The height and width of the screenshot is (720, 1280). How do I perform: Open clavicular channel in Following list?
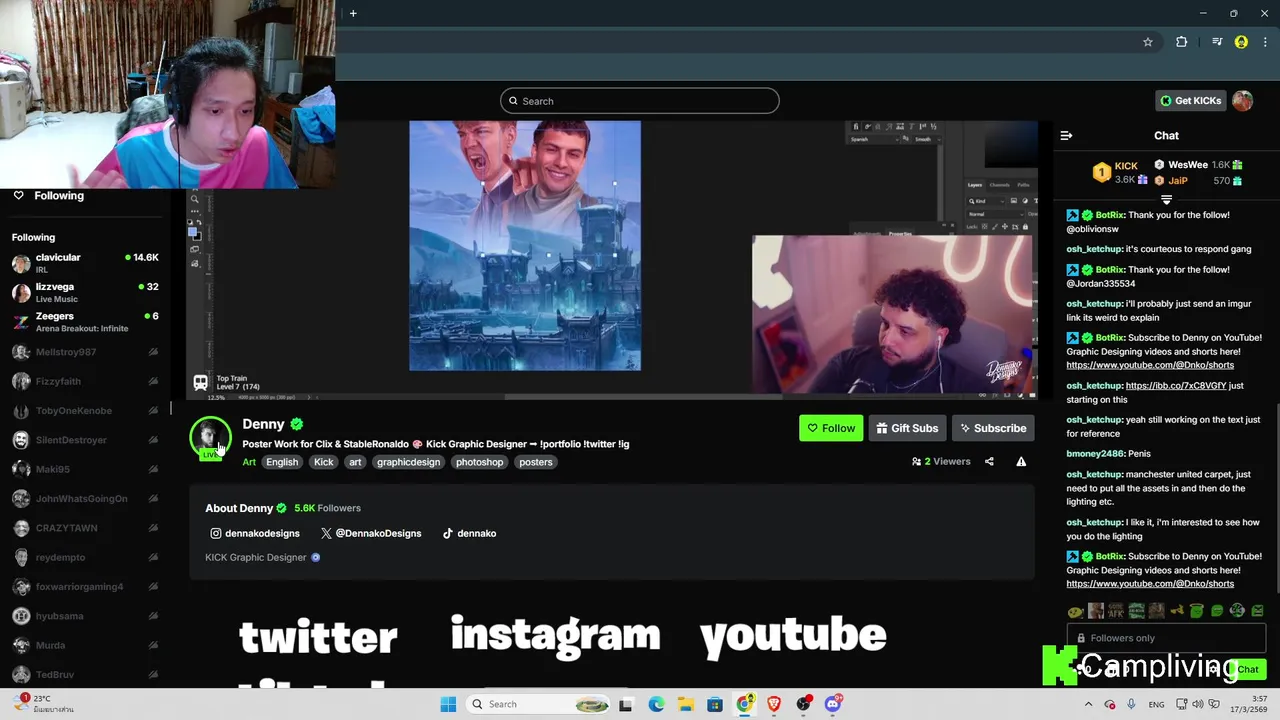click(x=85, y=264)
